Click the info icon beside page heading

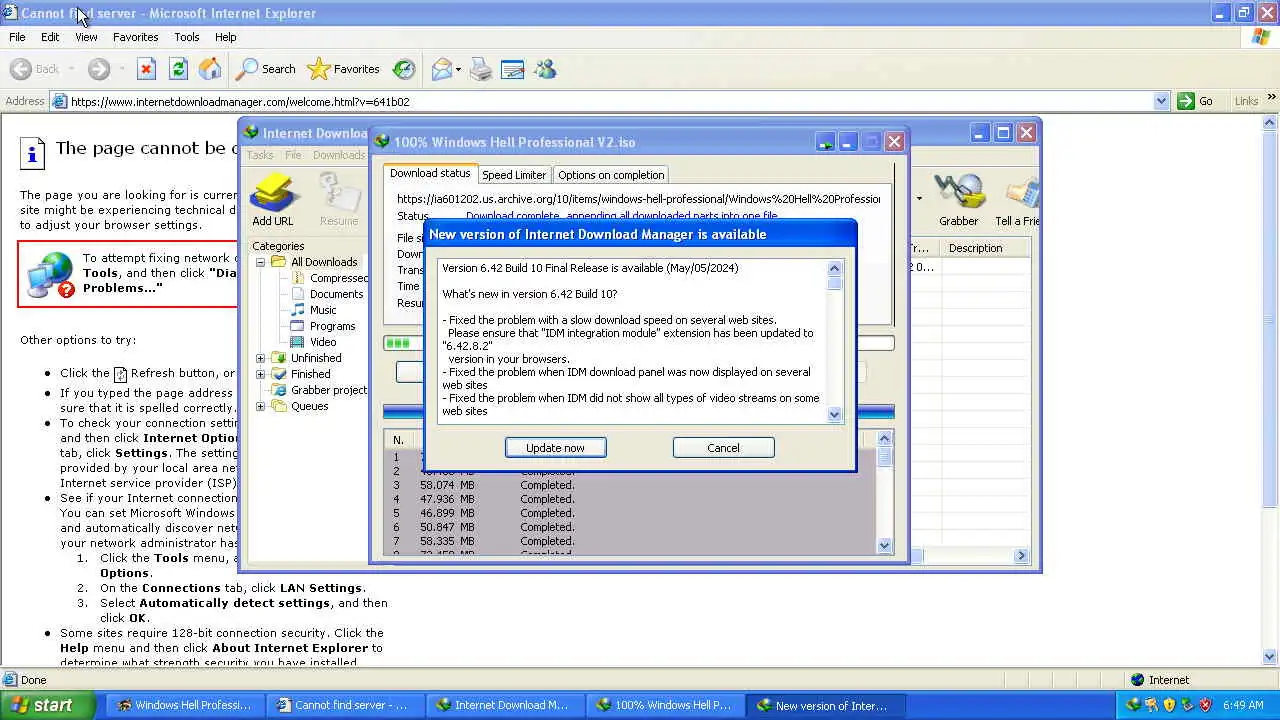[x=33, y=154]
